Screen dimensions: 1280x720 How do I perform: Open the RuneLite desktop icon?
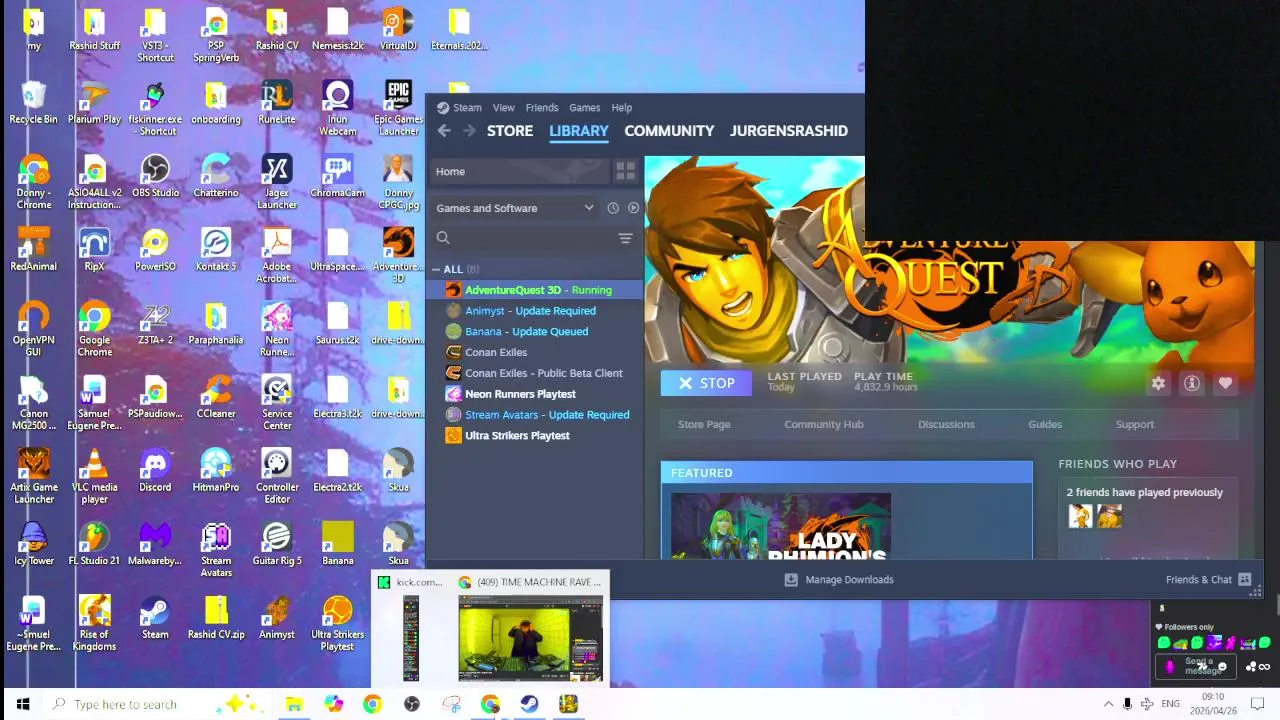coord(277,102)
